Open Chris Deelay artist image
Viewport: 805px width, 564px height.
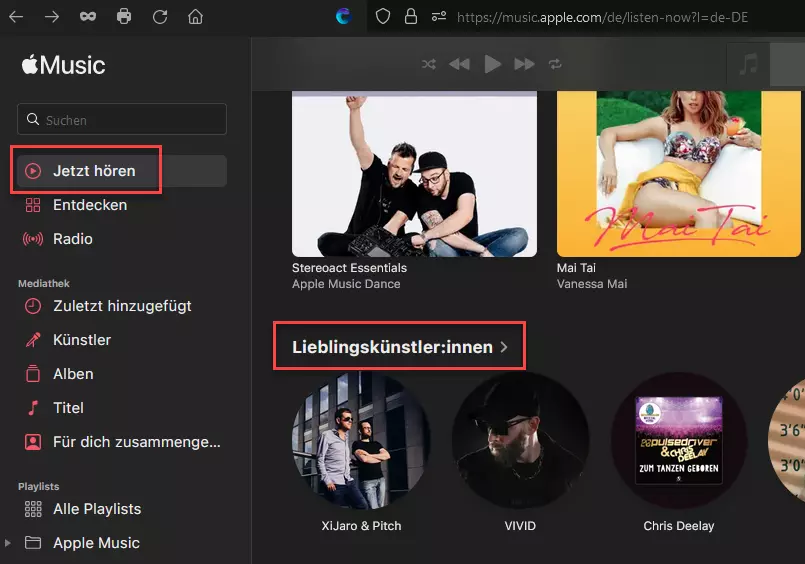[x=679, y=441]
